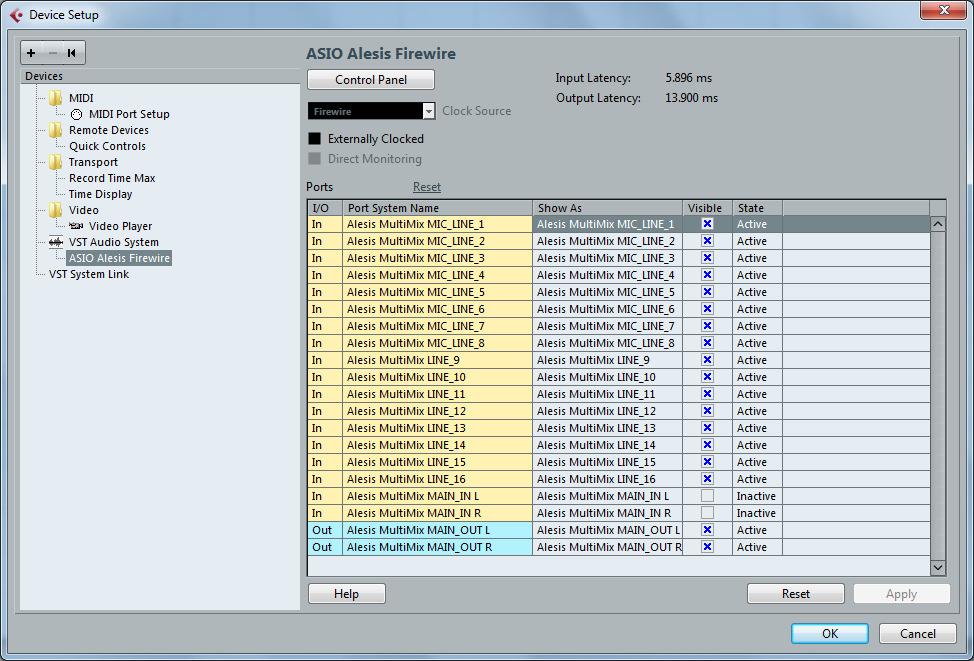Click the Show As cell for LINE_14
The height and width of the screenshot is (661, 974).
tap(608, 445)
